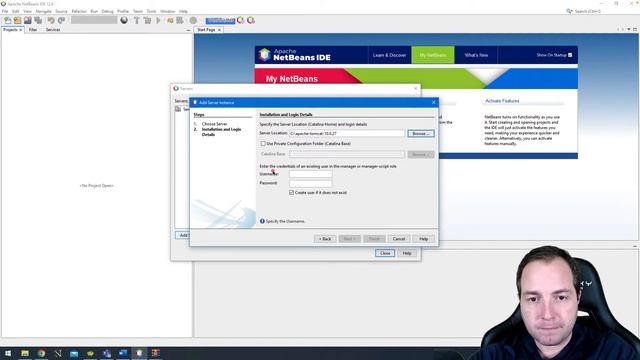640x360 pixels.
Task: Open the Navigate menu
Action: pyautogui.click(x=43, y=11)
